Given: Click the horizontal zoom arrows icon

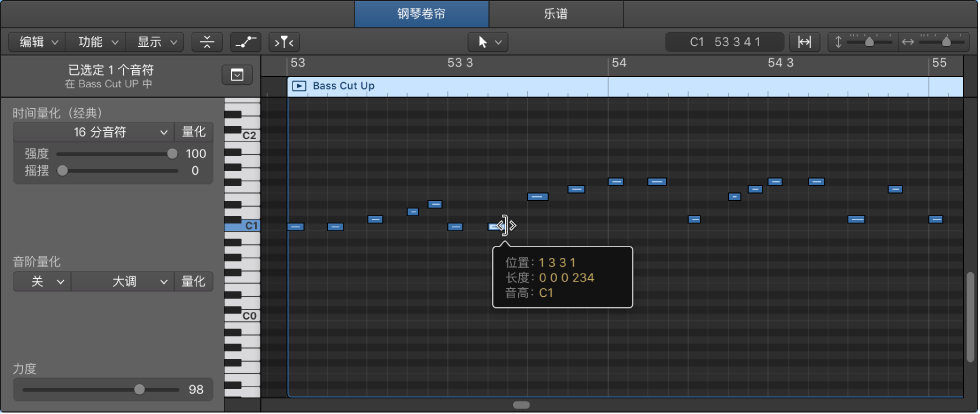Looking at the screenshot, I should click(908, 42).
